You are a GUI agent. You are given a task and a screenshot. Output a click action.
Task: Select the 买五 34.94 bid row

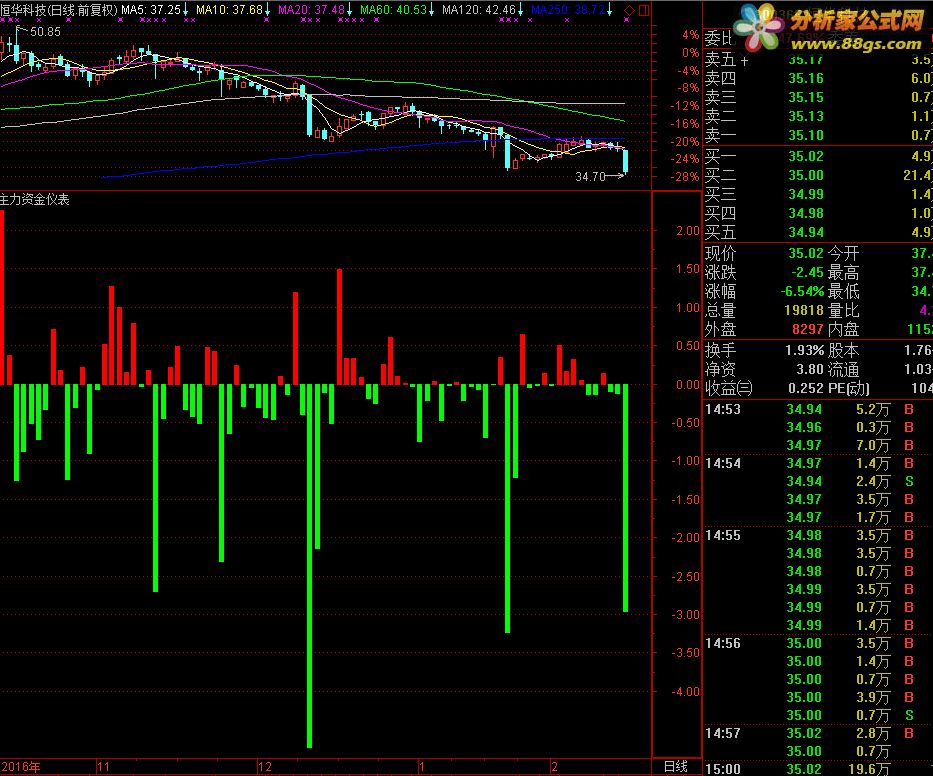coord(818,233)
